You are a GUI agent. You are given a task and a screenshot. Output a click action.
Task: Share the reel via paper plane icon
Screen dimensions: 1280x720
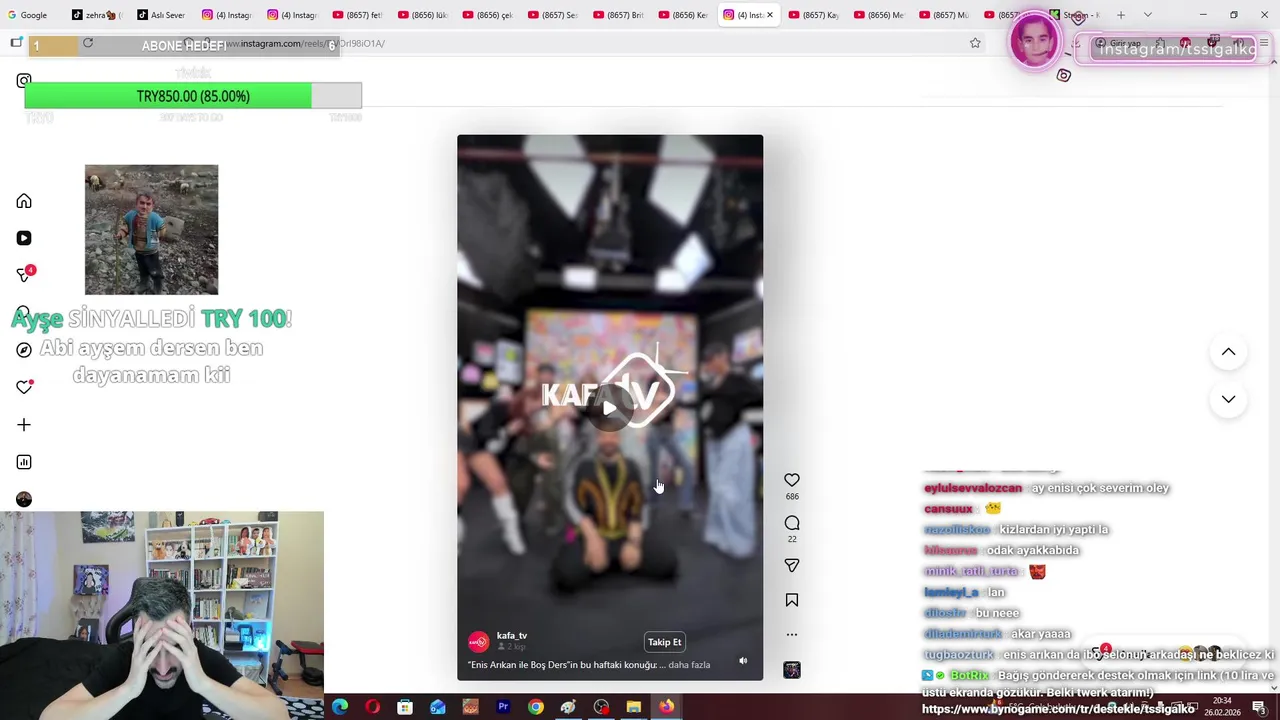point(792,566)
